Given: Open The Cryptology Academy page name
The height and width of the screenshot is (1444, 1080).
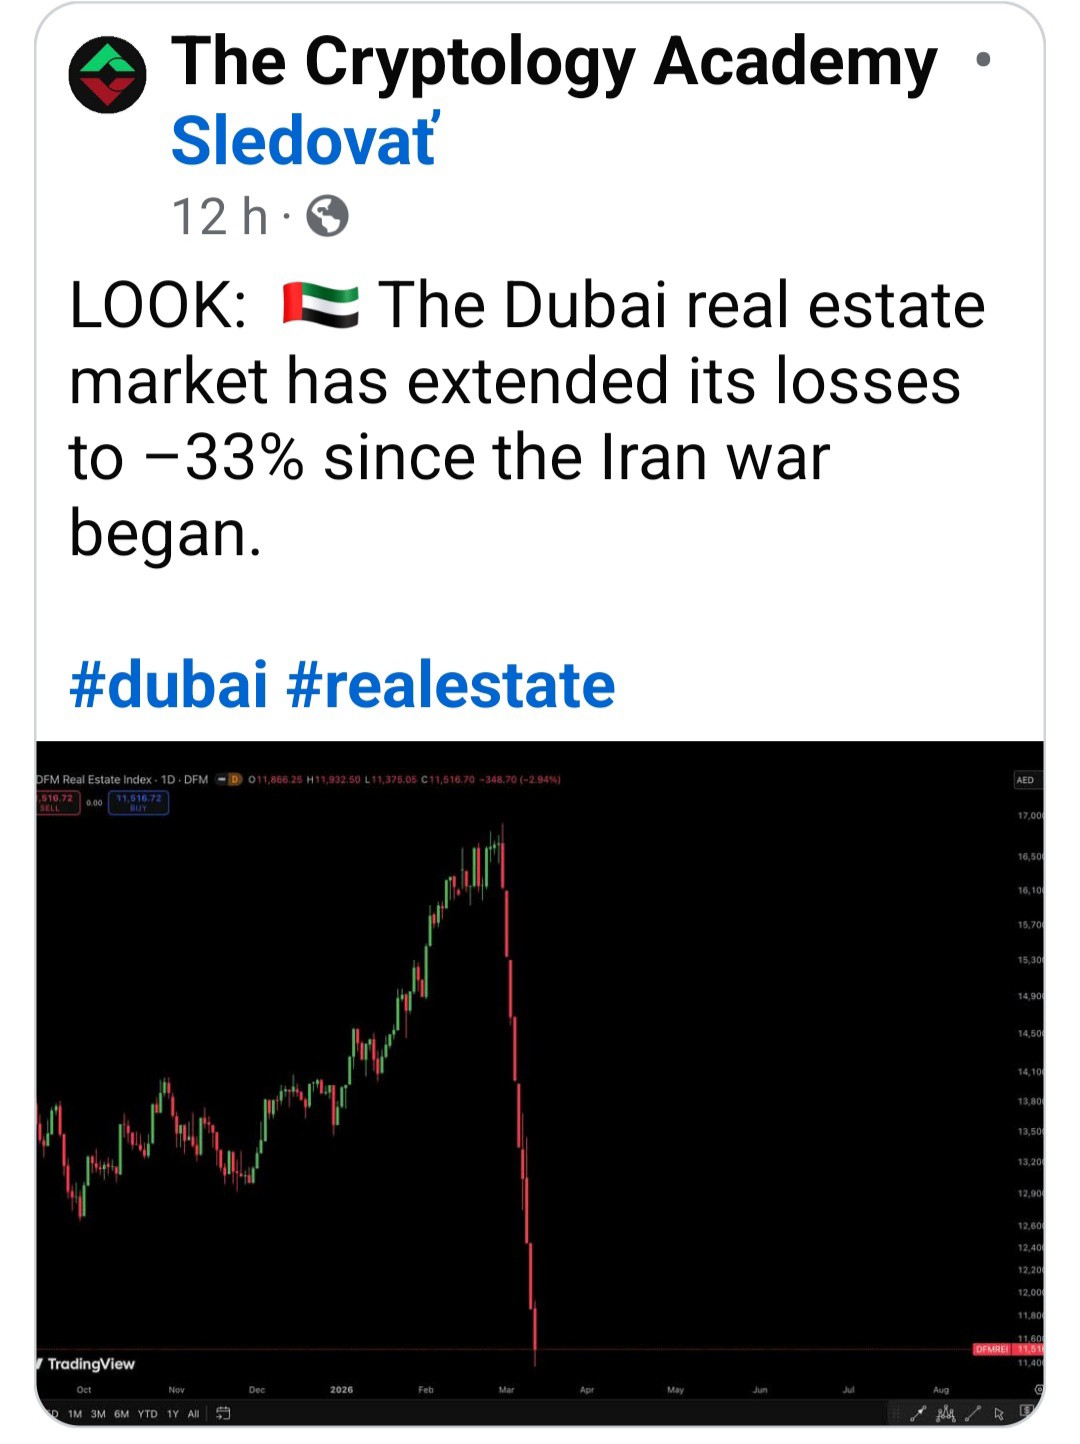Looking at the screenshot, I should [554, 62].
